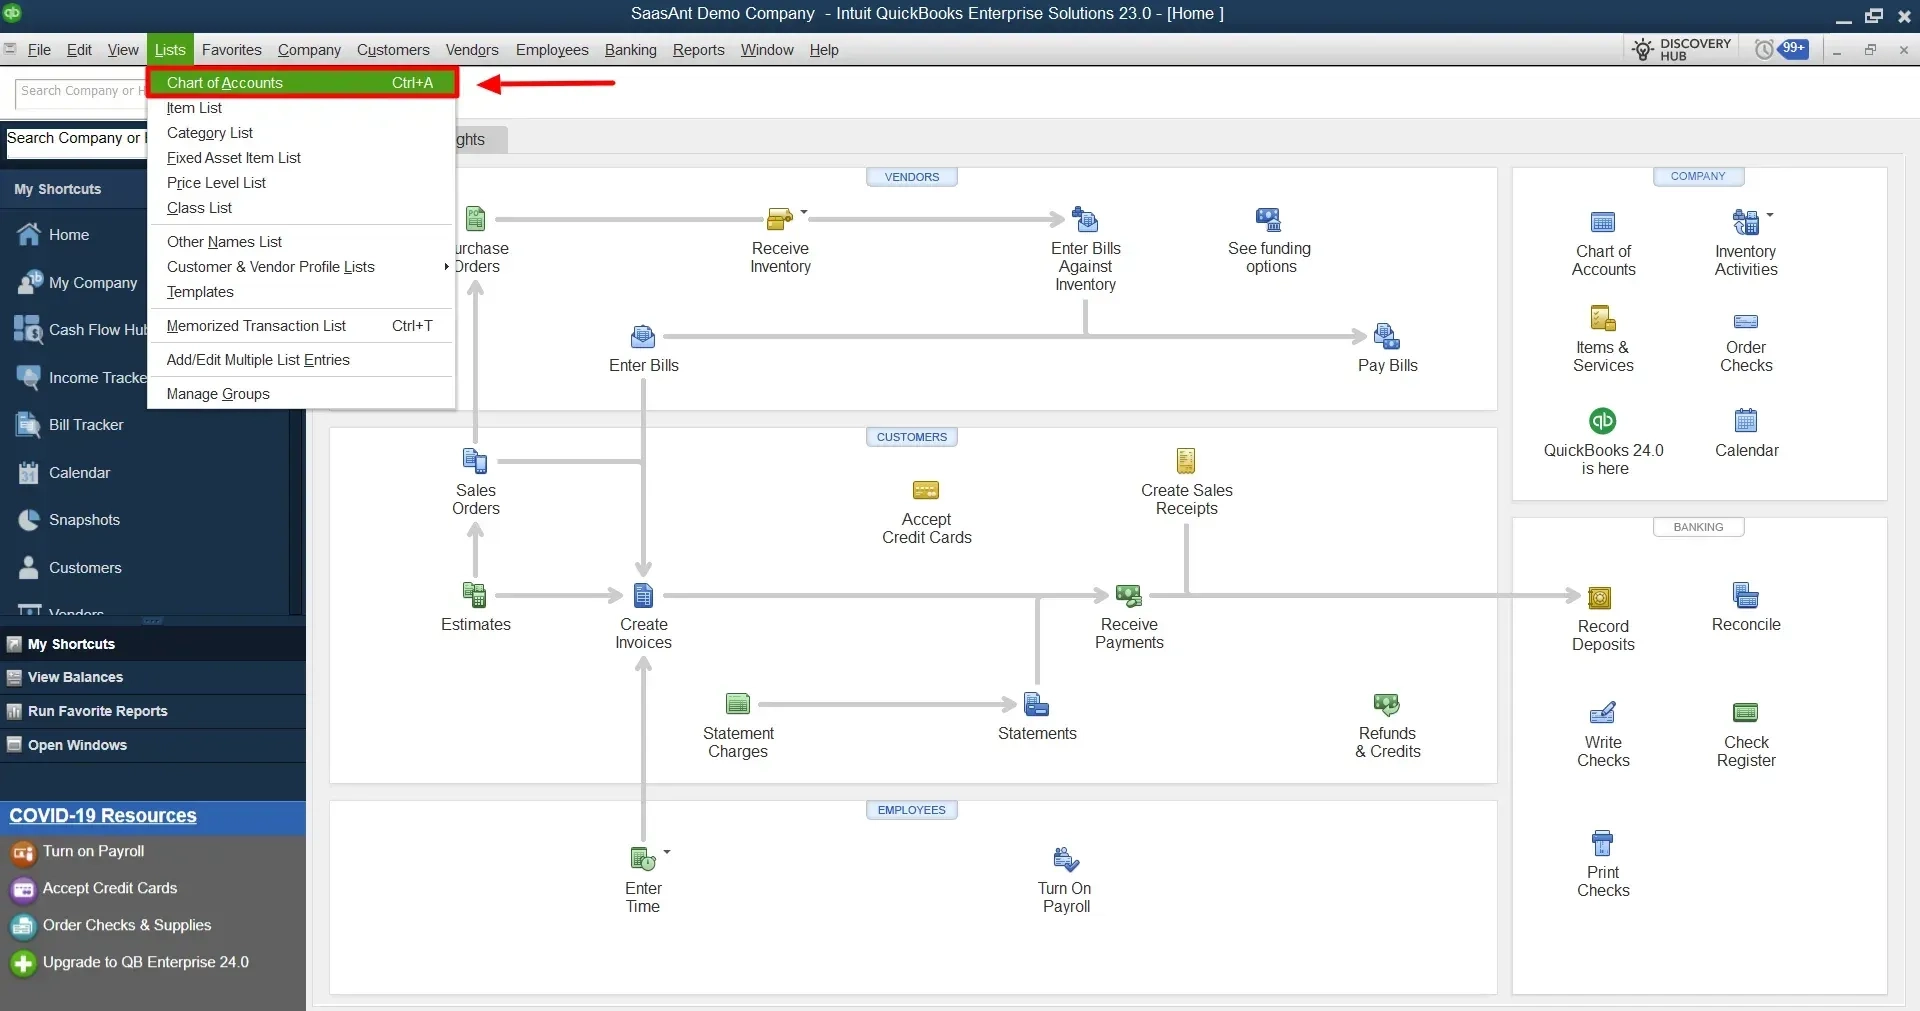The height and width of the screenshot is (1011, 1920).
Task: Click Create Invoices icon
Action: click(643, 595)
